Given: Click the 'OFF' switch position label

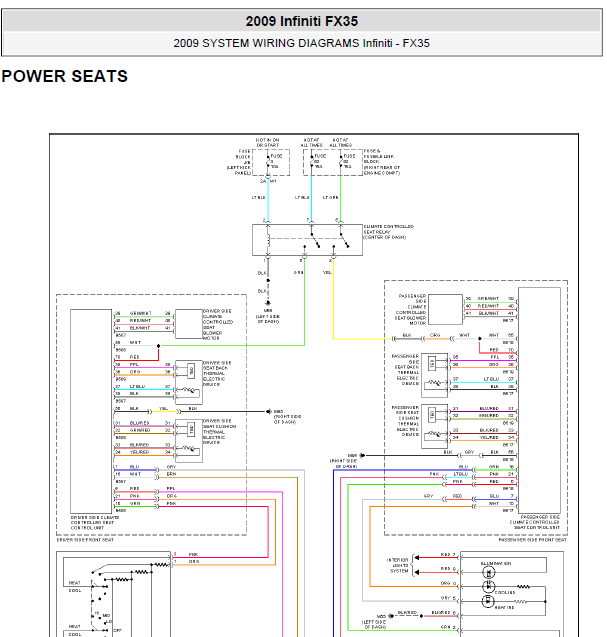Looking at the screenshot, I should [117, 630].
